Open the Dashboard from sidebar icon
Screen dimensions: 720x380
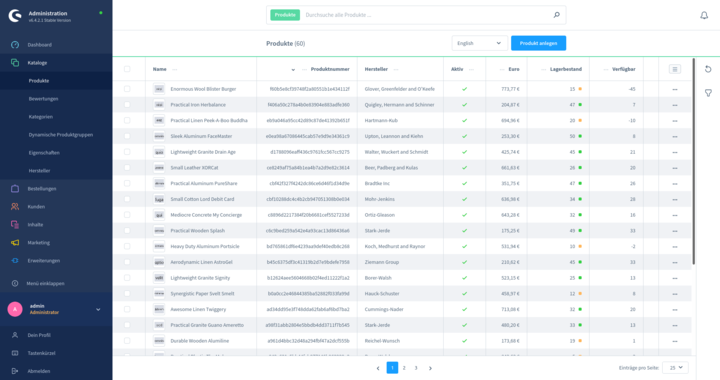[x=15, y=45]
